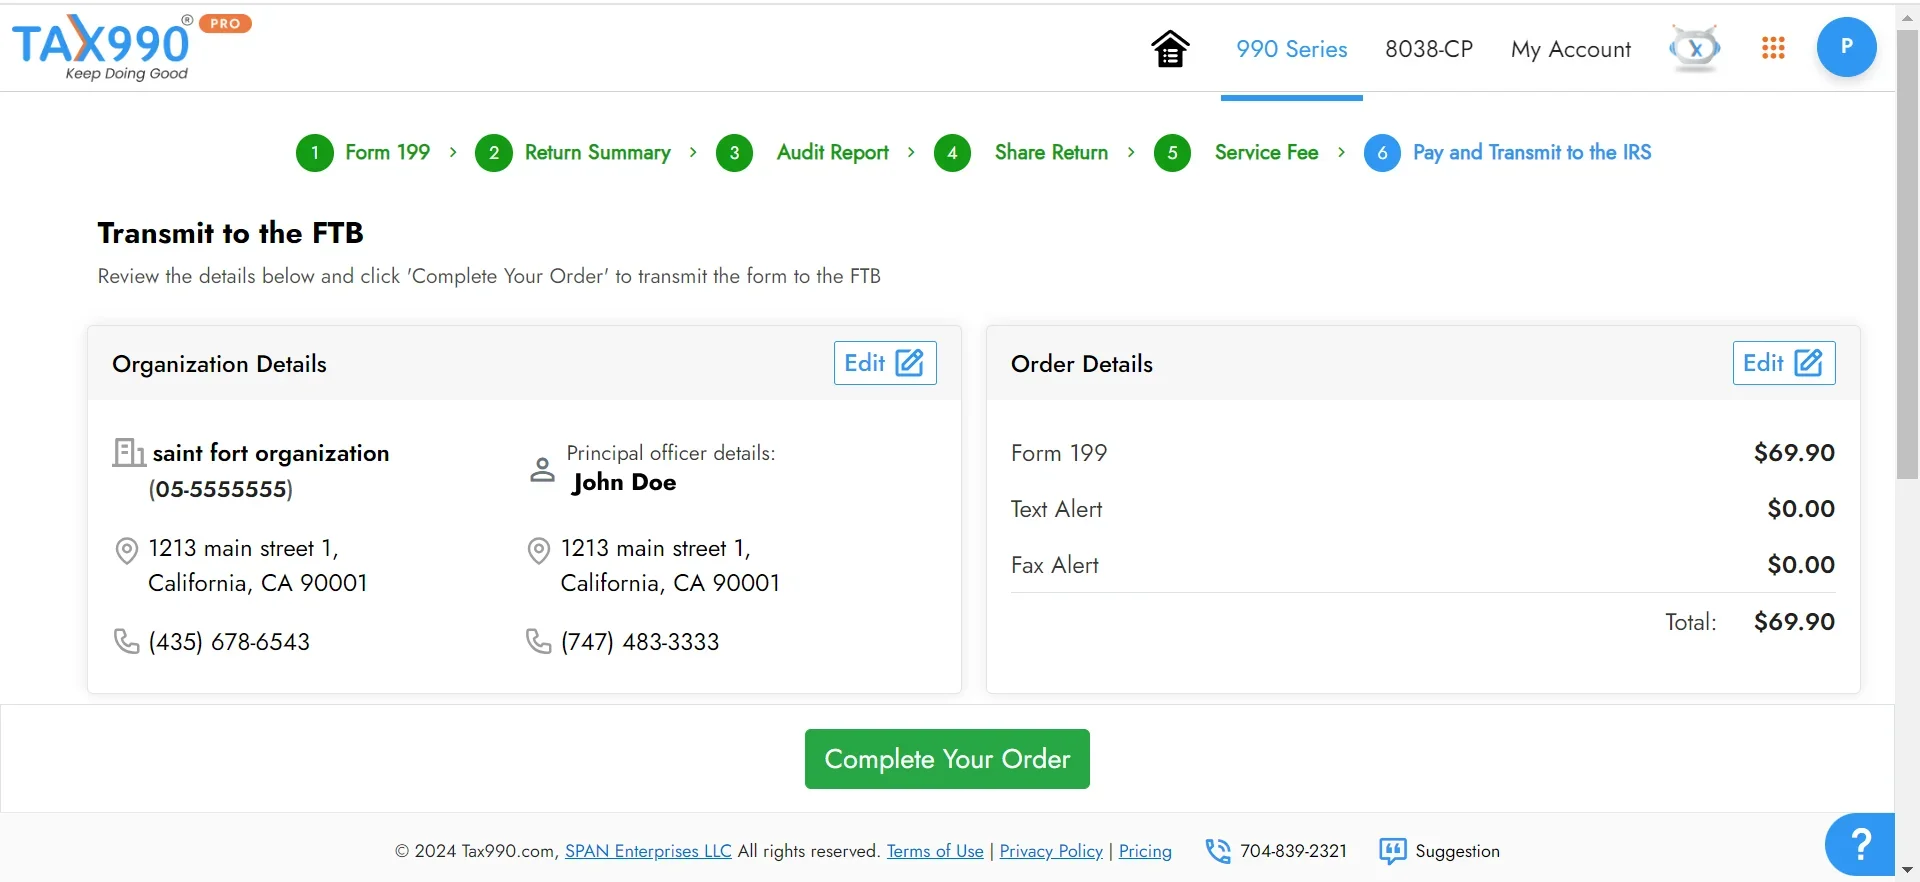Click the Form 199 price $69.90
This screenshot has height=882, width=1920.
coord(1794,453)
